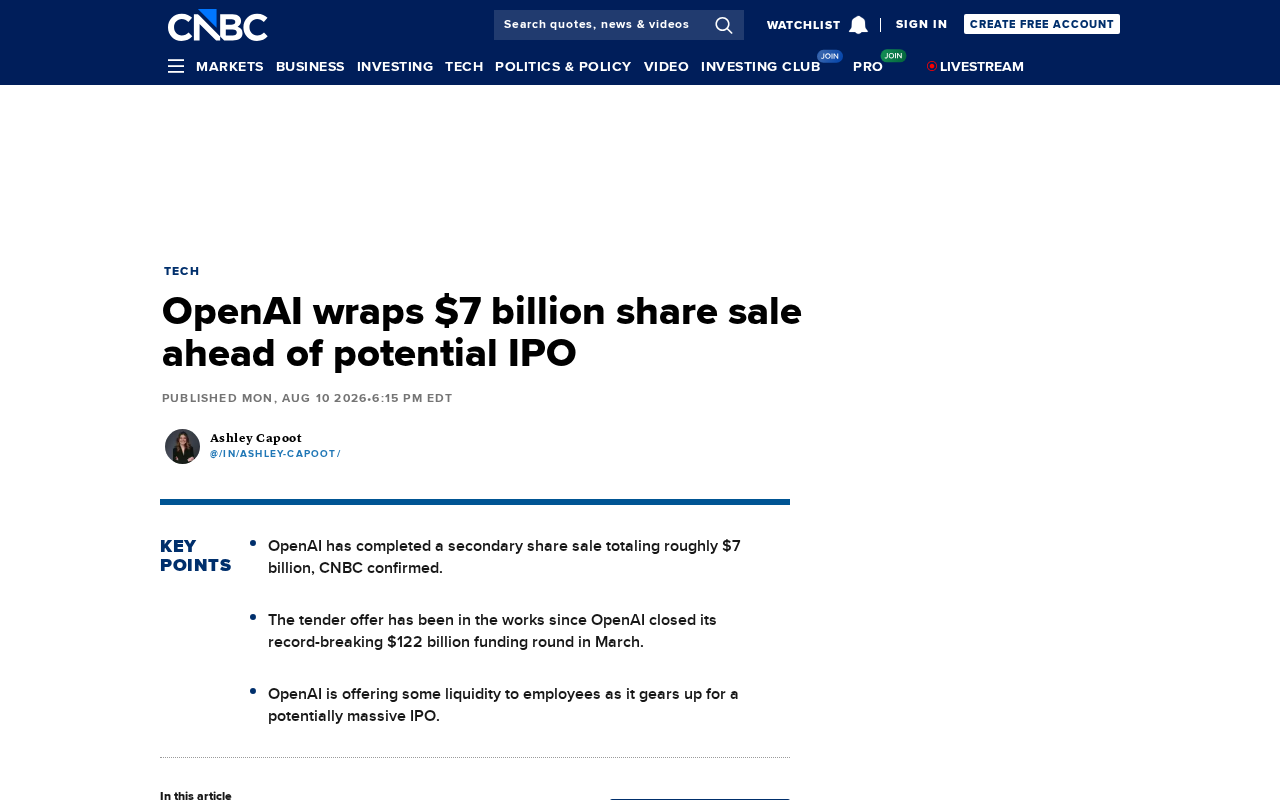Go to Investing Club section
1280x800 pixels.
(761, 66)
